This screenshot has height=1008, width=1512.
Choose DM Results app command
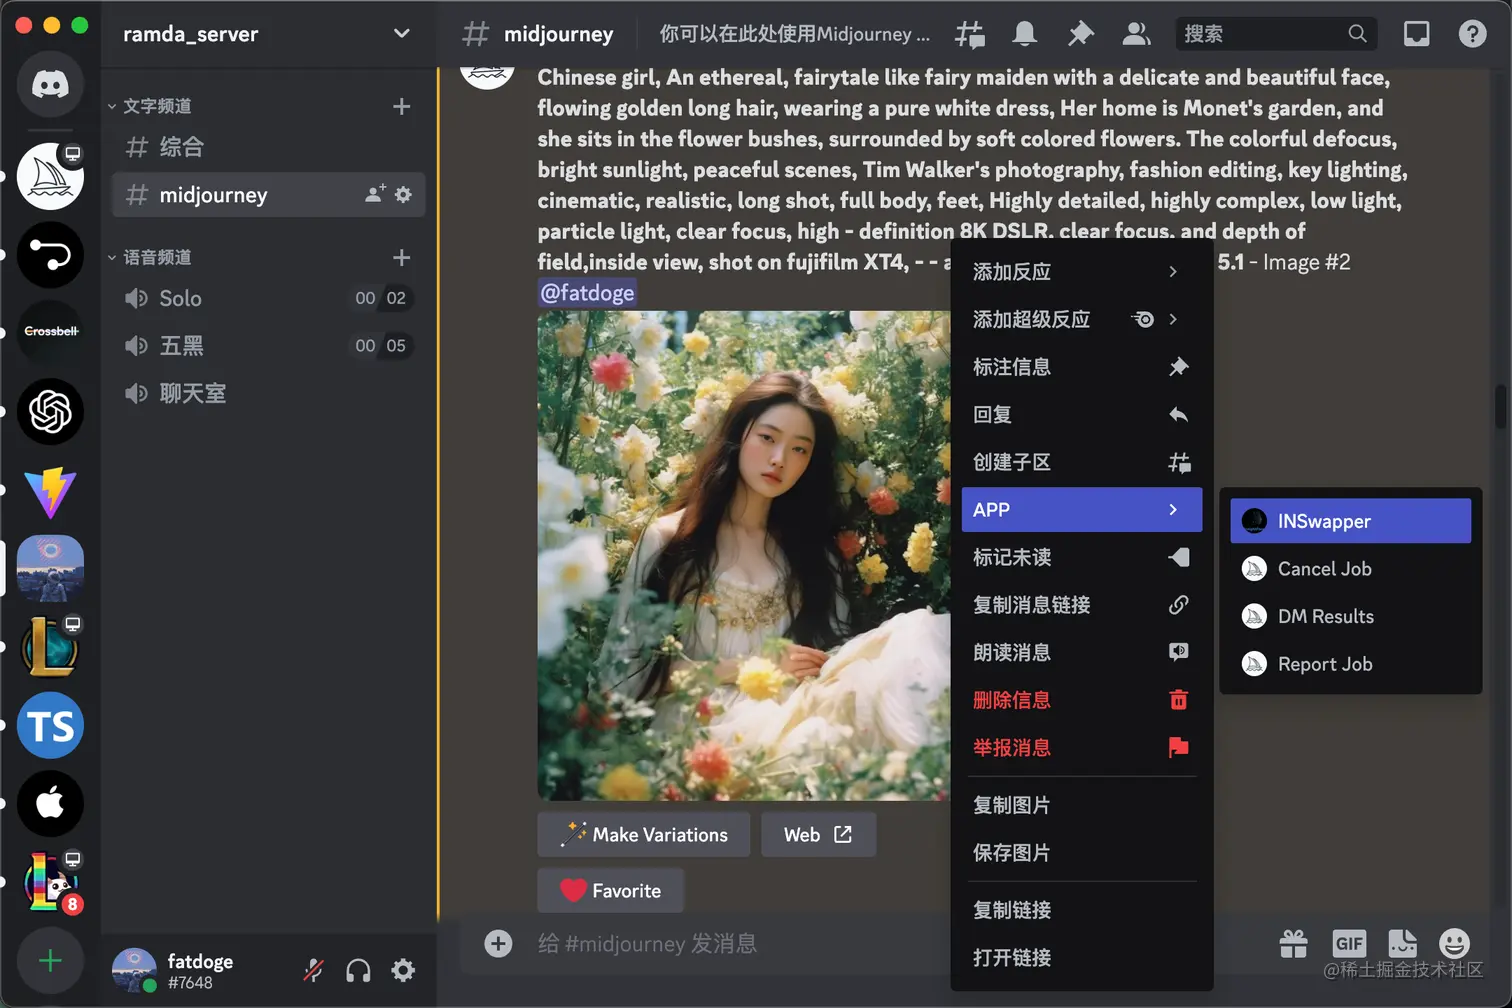coord(1350,617)
